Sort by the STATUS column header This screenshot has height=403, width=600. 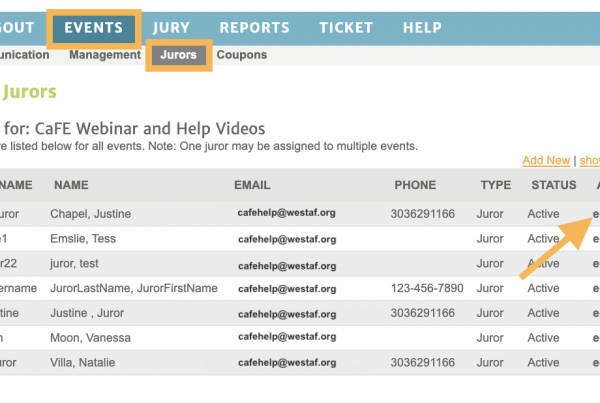(554, 185)
